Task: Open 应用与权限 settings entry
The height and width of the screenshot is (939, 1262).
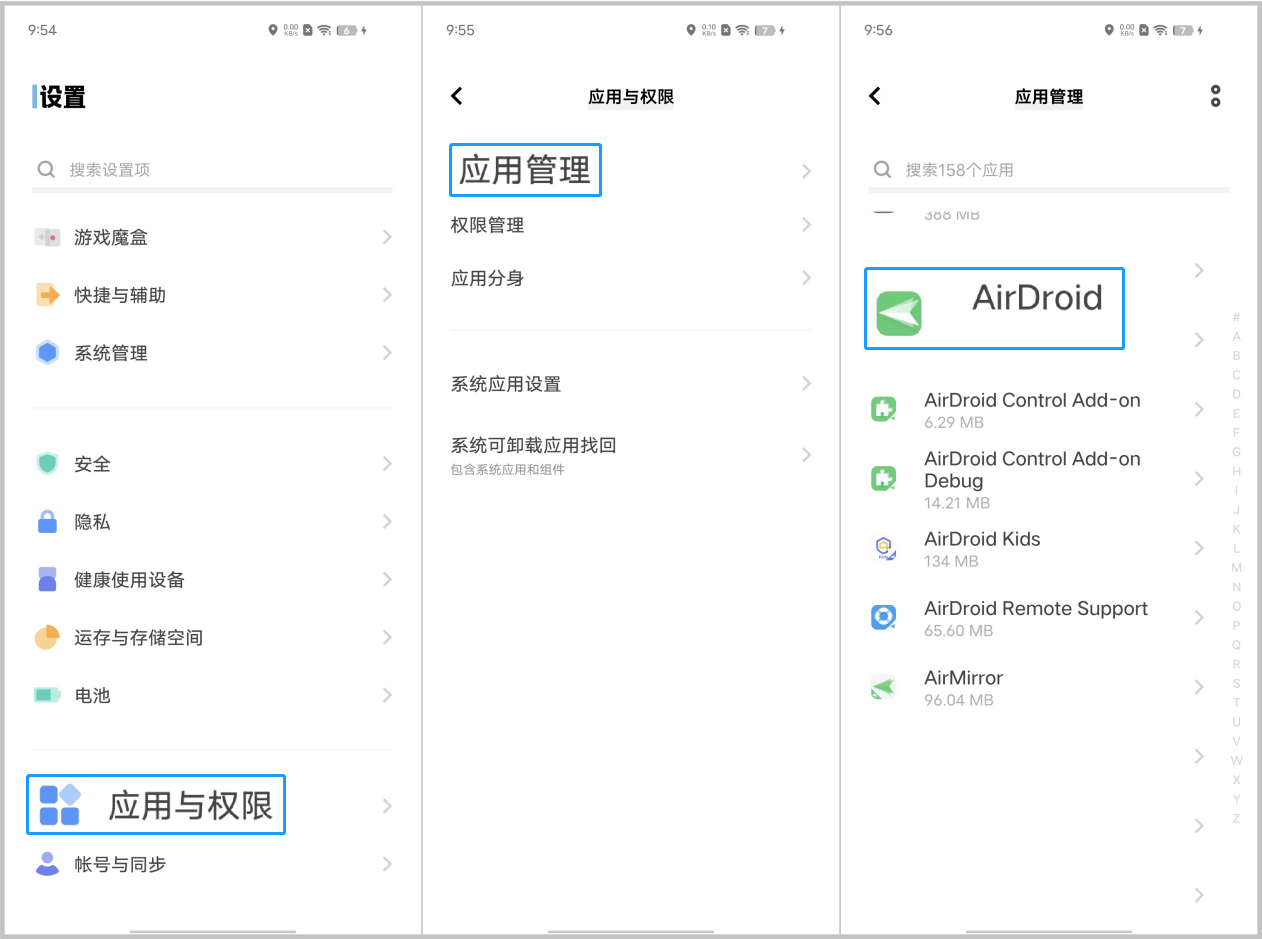Action: tap(212, 805)
